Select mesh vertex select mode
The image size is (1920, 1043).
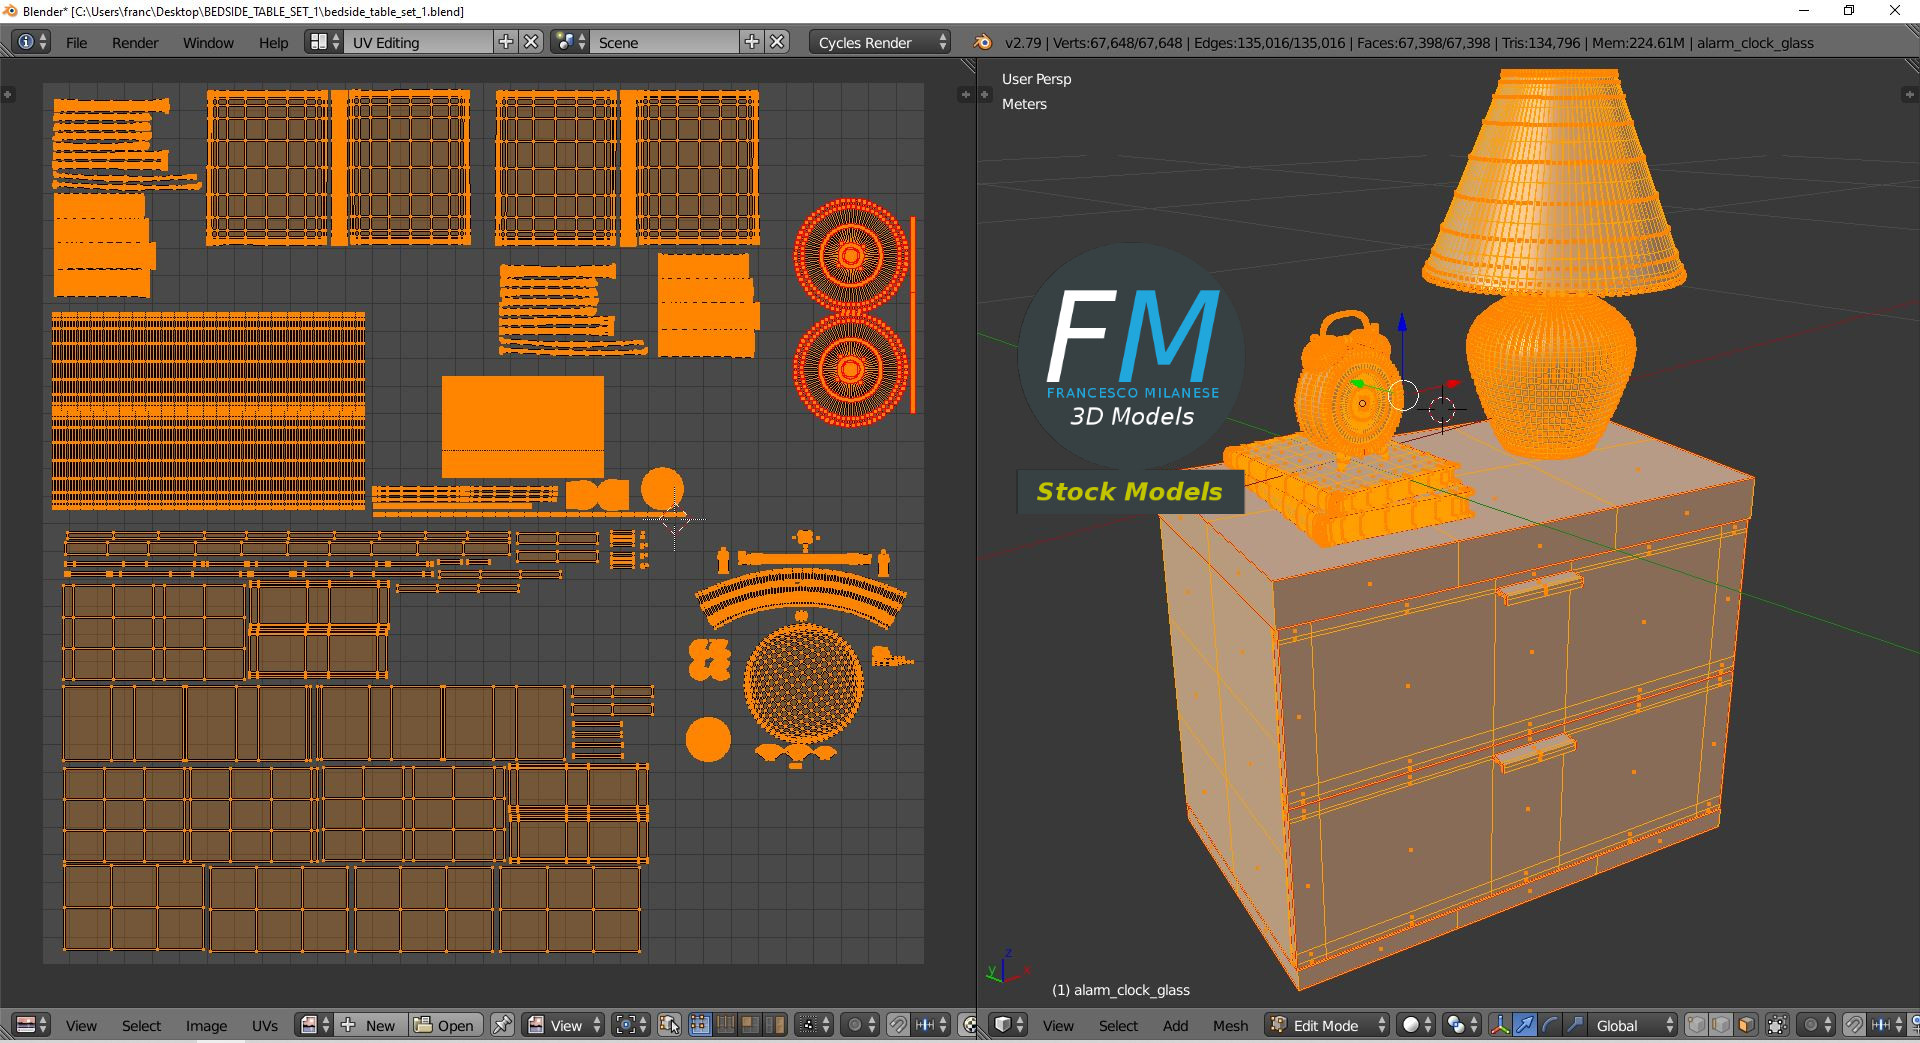1696,1025
